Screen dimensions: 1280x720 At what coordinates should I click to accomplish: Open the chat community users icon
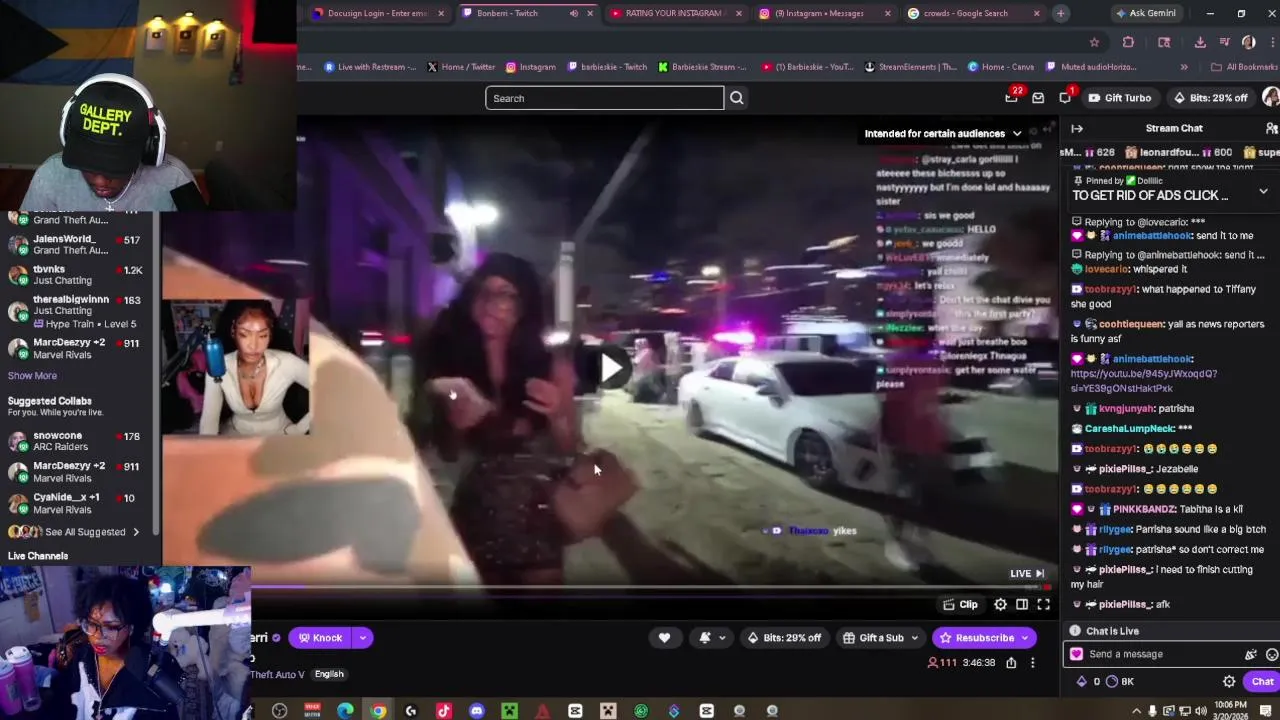[1271, 128]
